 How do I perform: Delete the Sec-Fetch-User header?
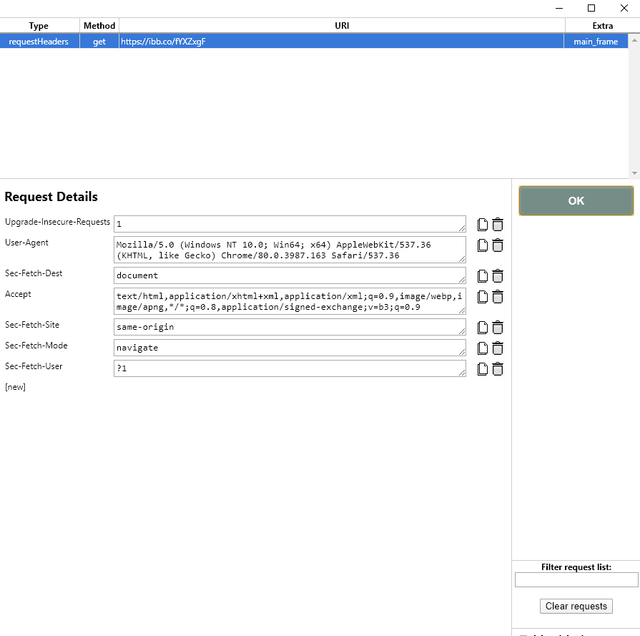pos(497,369)
